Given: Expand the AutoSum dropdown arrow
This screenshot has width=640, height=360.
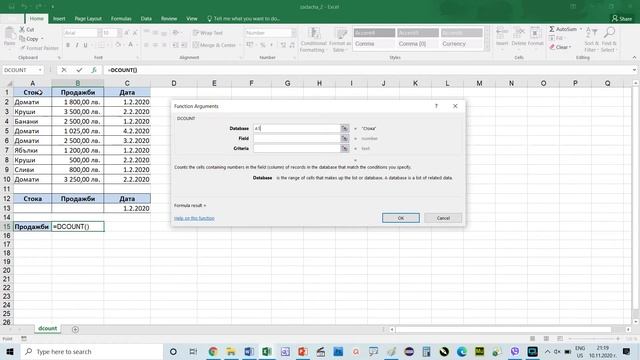Looking at the screenshot, I should tap(580, 29).
